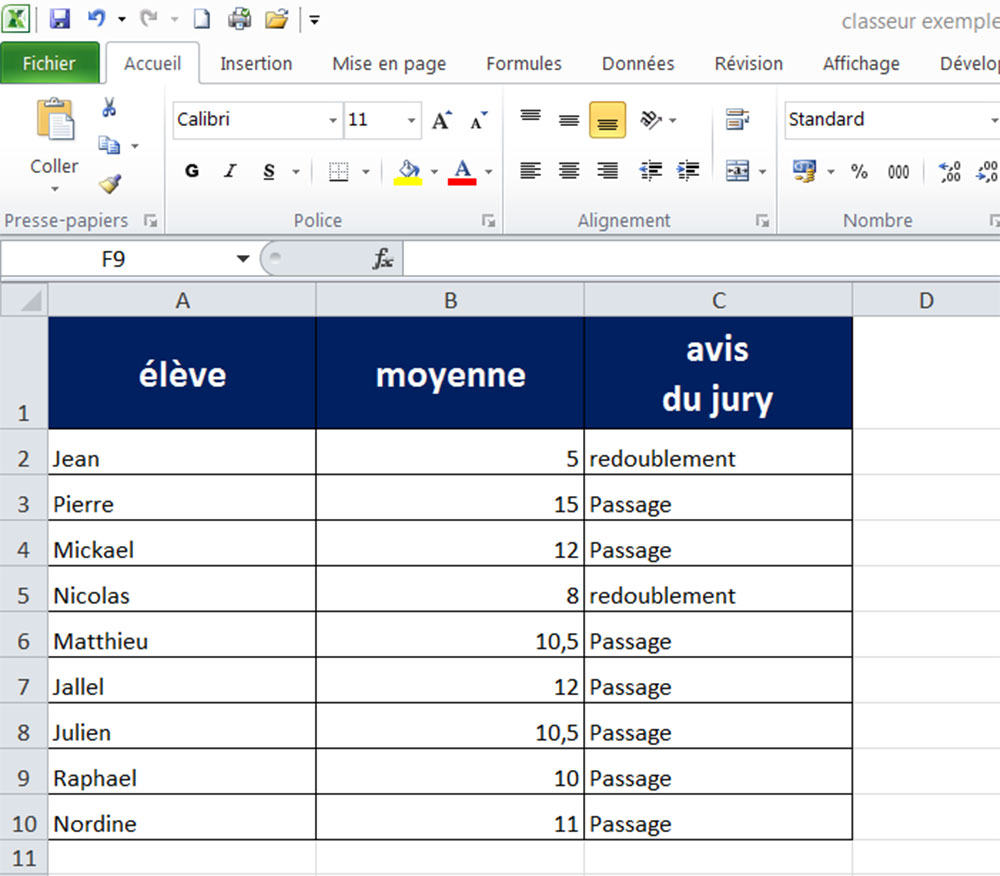Toggle middle vertical alignment
This screenshot has width=1000, height=876.
click(569, 119)
